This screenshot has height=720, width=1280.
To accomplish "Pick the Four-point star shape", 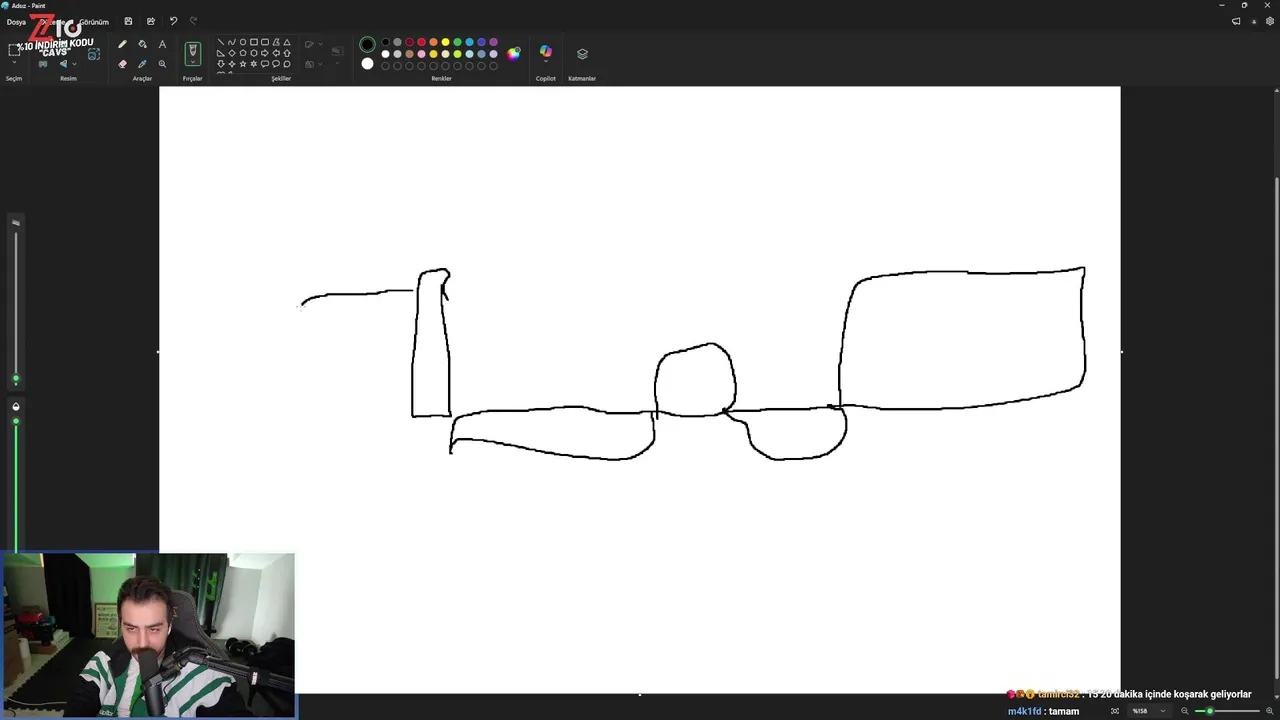I will click(231, 64).
